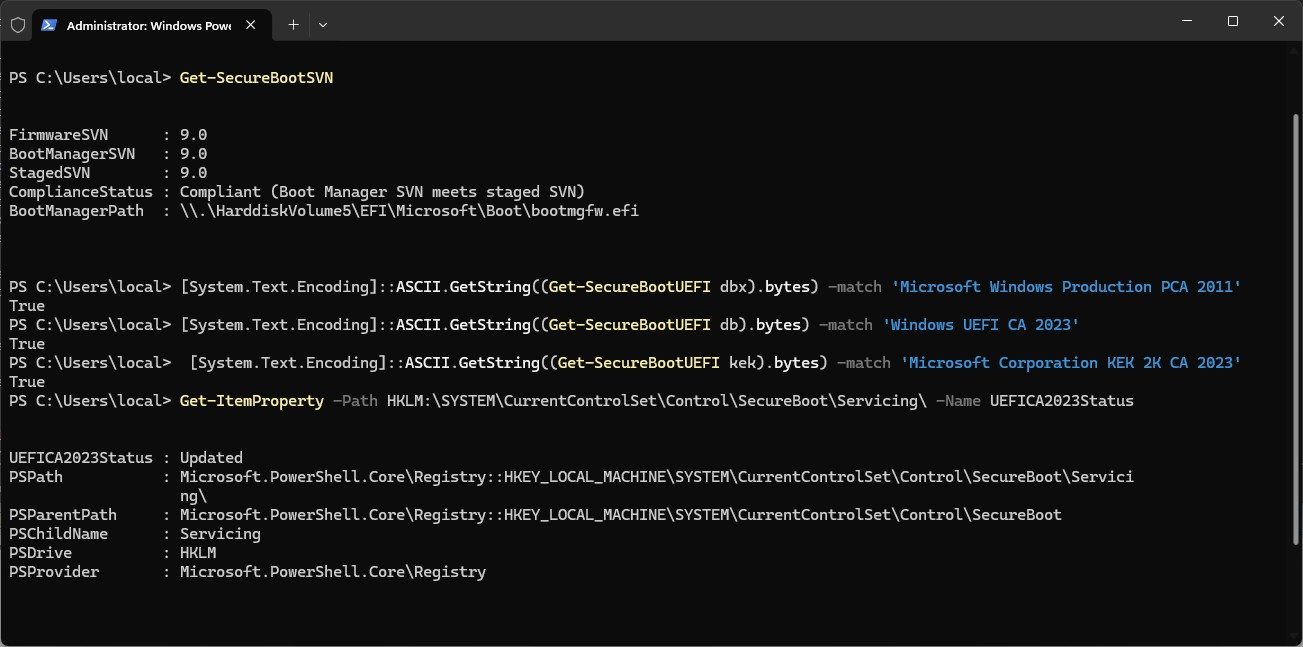Click the Get-ItemProperty cmdlet text
Image resolution: width=1303 pixels, height=647 pixels.
click(252, 401)
